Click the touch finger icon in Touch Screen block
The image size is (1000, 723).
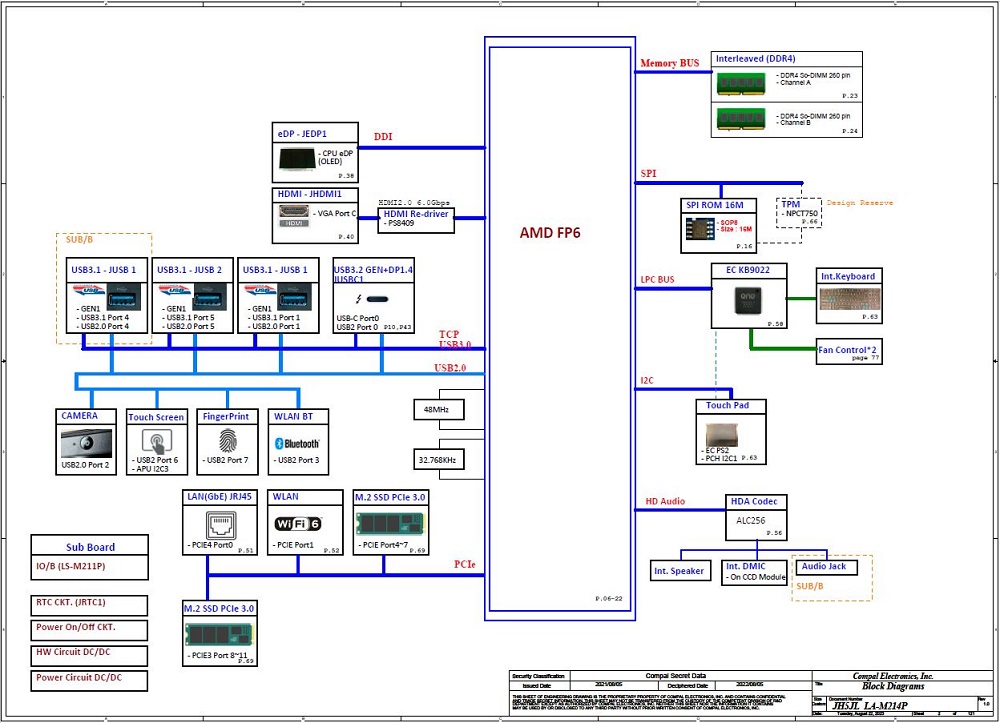(x=156, y=441)
